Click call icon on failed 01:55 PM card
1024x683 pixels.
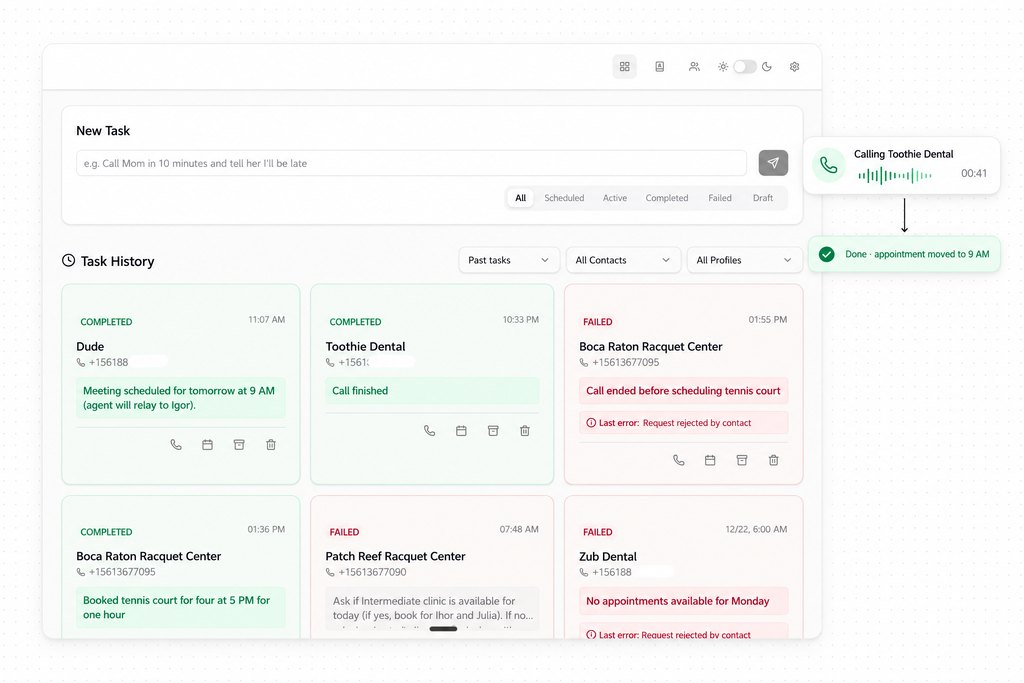tap(679, 460)
